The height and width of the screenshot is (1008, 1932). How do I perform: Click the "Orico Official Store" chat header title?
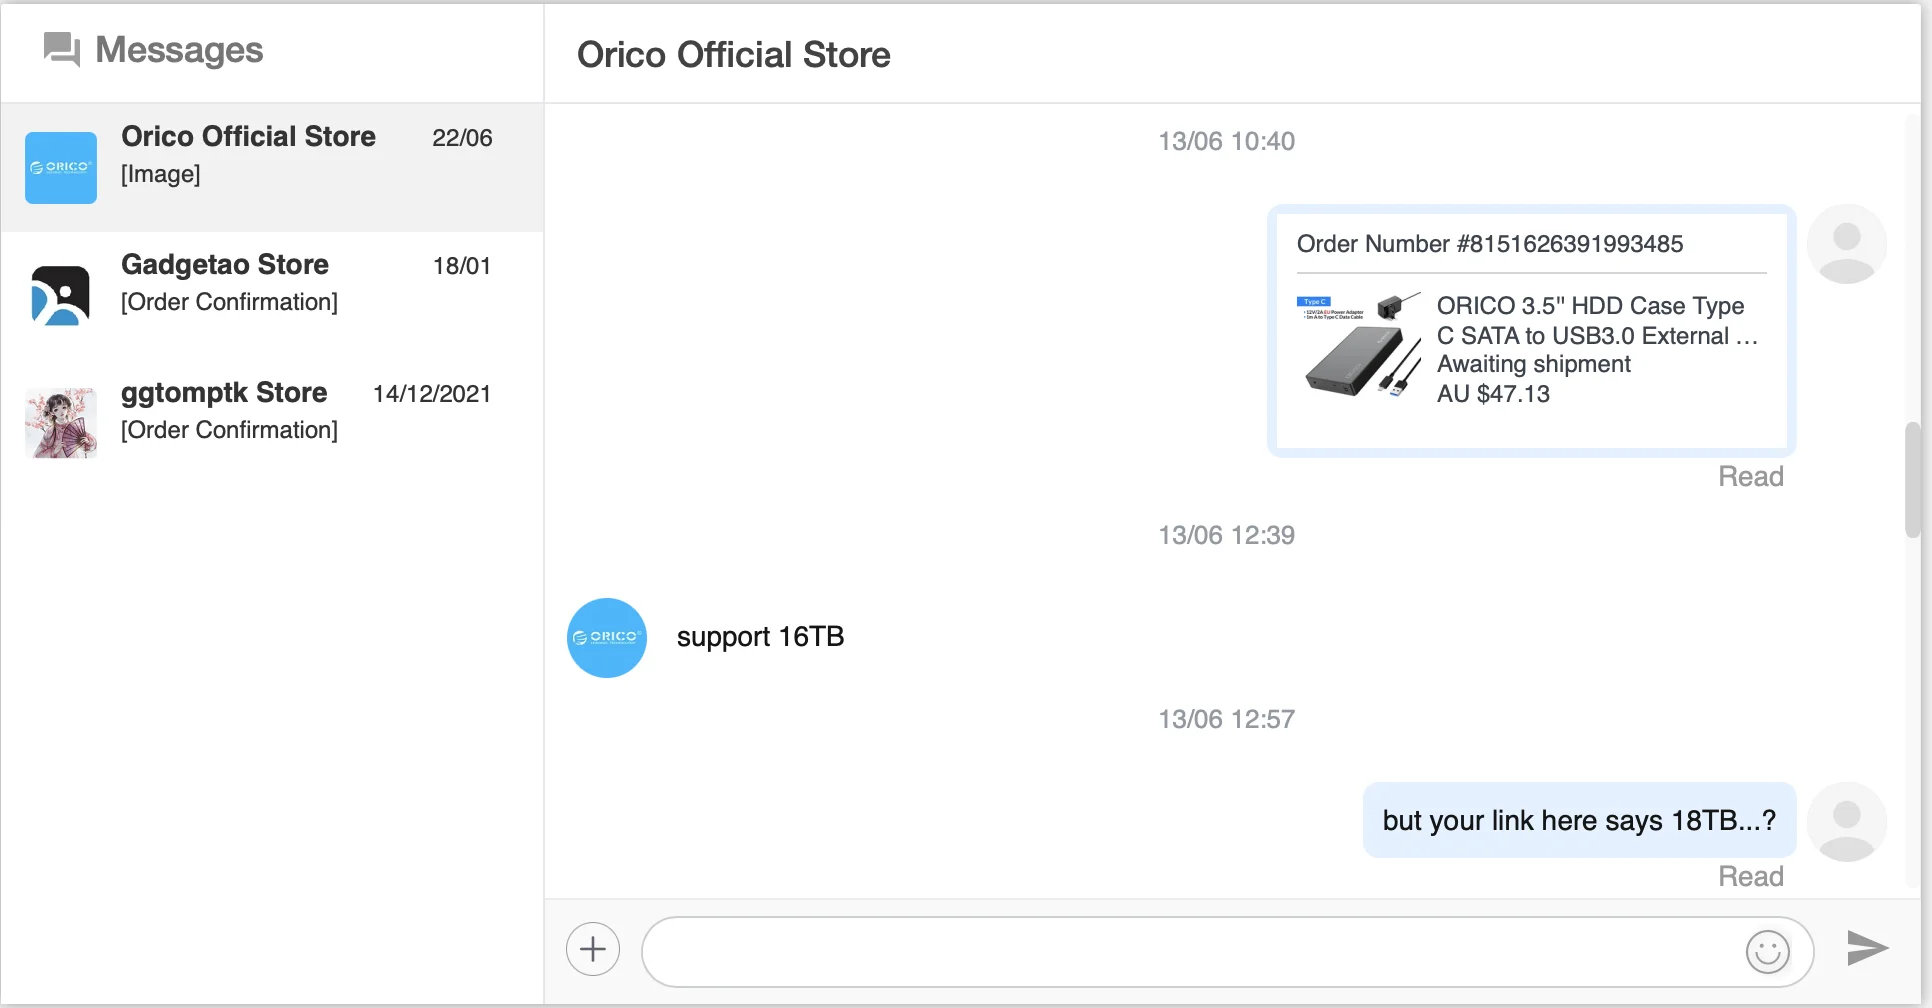point(733,55)
